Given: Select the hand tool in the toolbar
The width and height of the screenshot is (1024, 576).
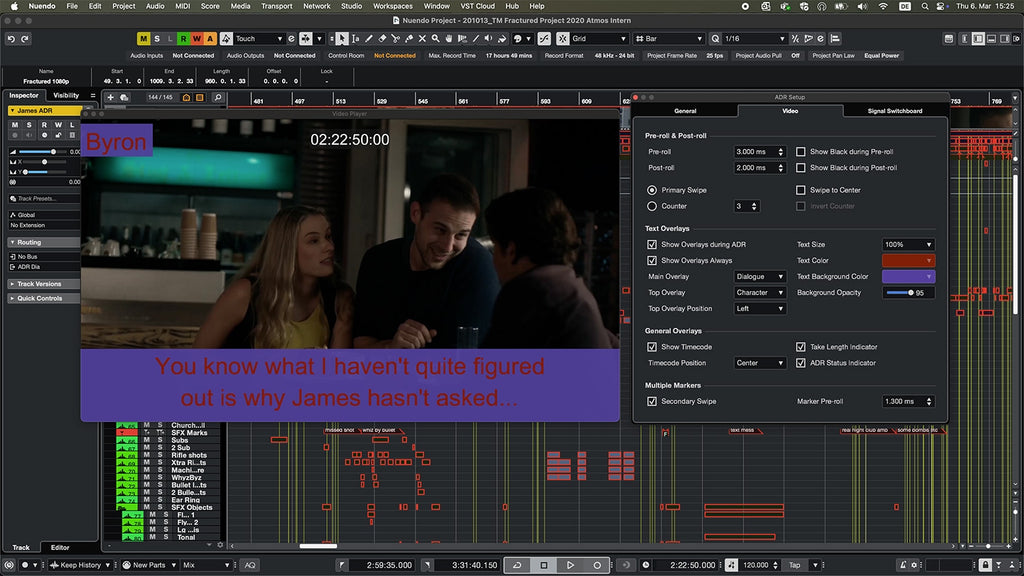Looking at the screenshot, I should [449, 39].
